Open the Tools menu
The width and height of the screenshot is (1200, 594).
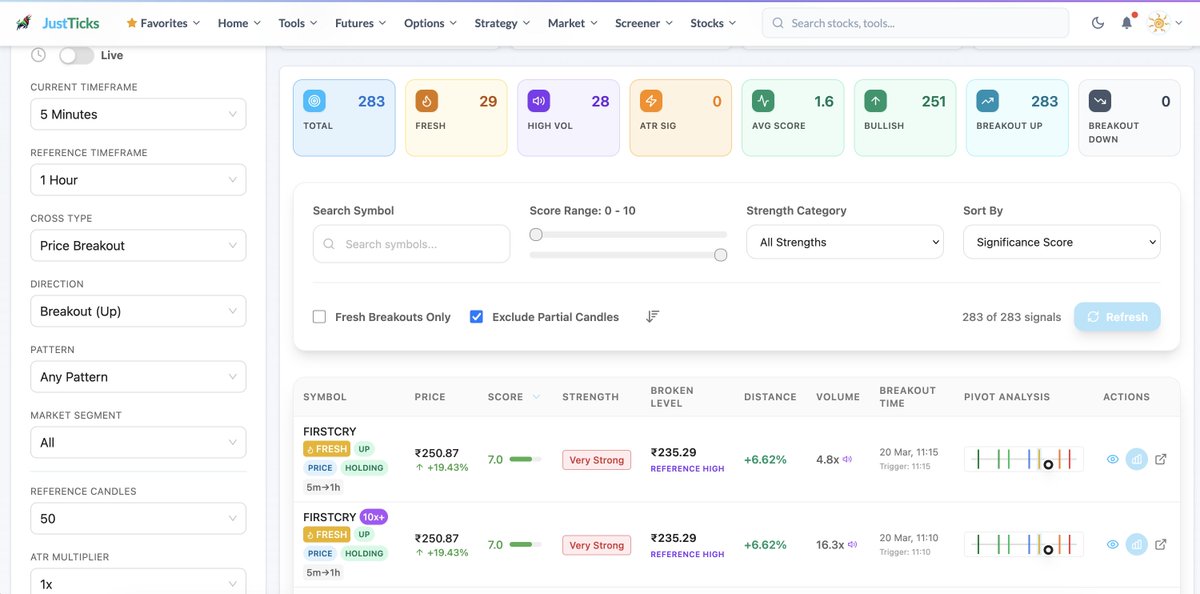click(x=298, y=23)
